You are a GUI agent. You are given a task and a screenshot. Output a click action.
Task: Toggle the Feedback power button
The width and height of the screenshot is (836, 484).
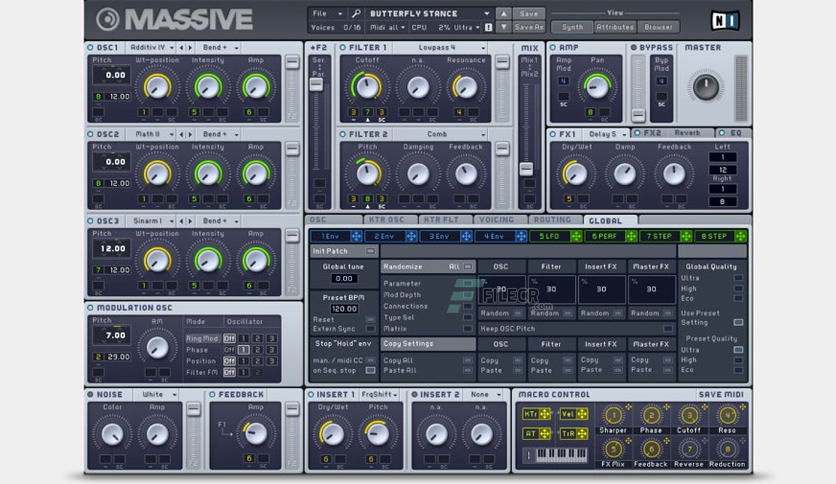(212, 395)
